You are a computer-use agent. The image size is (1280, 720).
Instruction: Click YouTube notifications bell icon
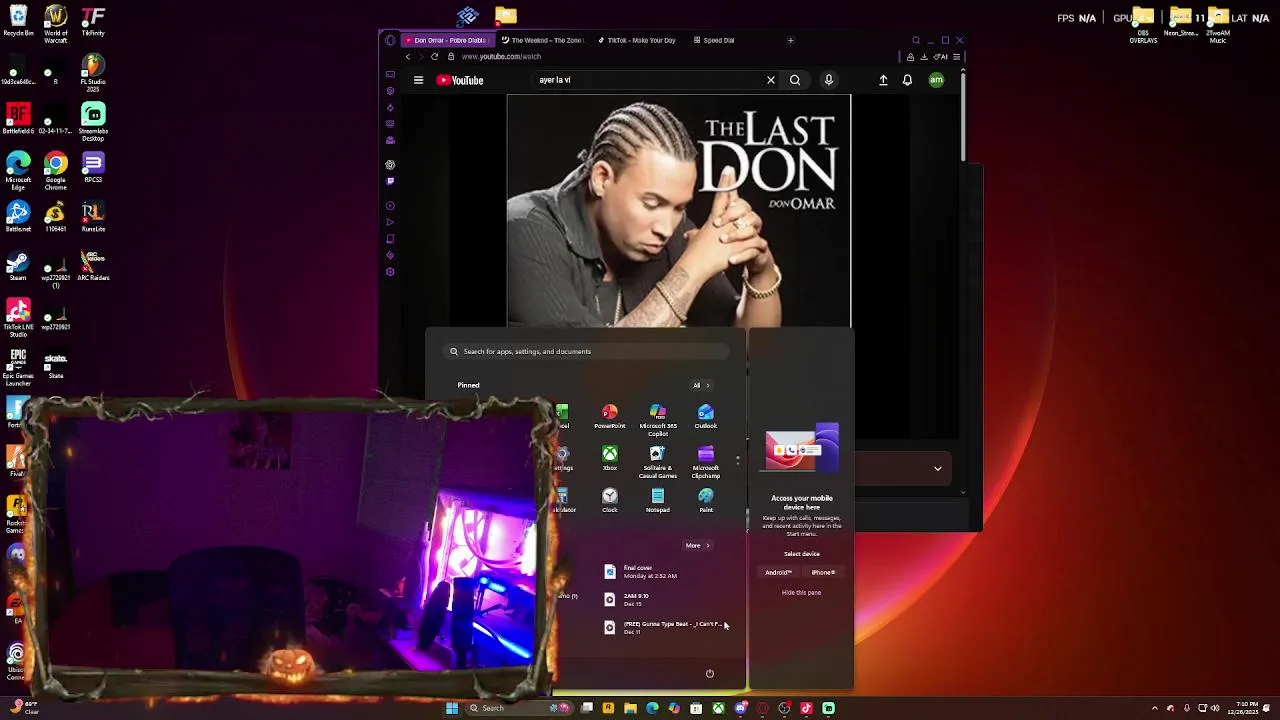[907, 80]
